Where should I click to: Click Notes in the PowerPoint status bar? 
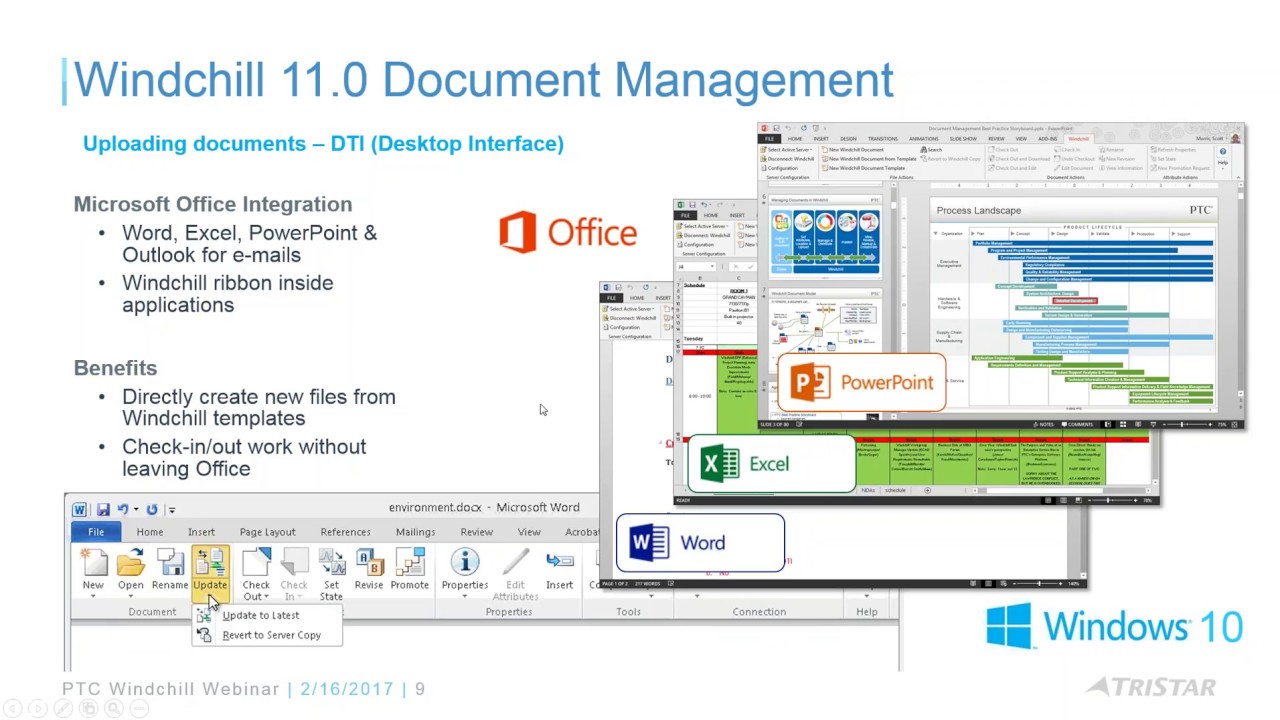click(1046, 425)
